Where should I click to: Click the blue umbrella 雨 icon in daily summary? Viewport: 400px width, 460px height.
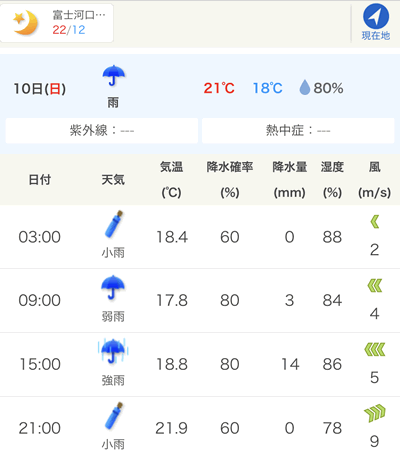pyautogui.click(x=113, y=75)
